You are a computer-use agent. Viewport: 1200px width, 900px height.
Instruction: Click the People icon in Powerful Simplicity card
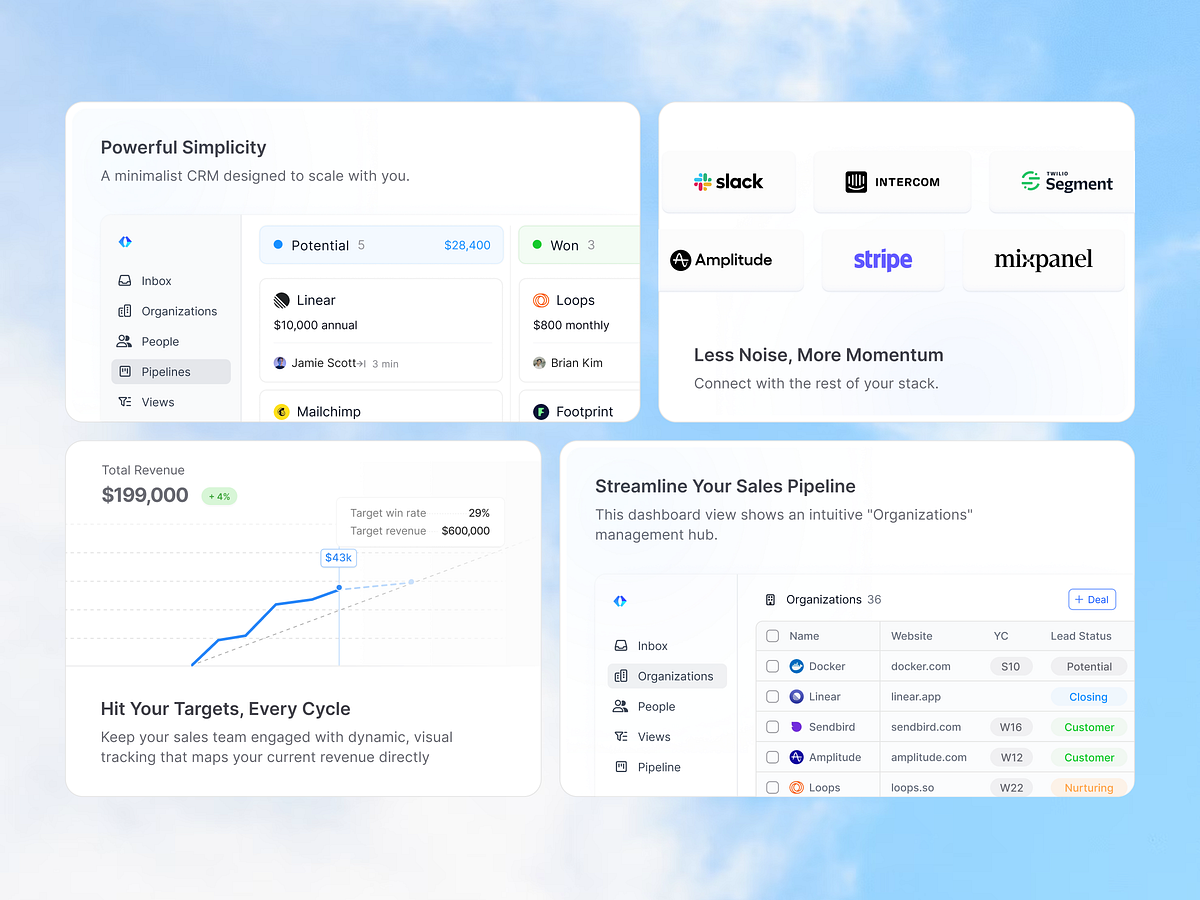point(125,341)
